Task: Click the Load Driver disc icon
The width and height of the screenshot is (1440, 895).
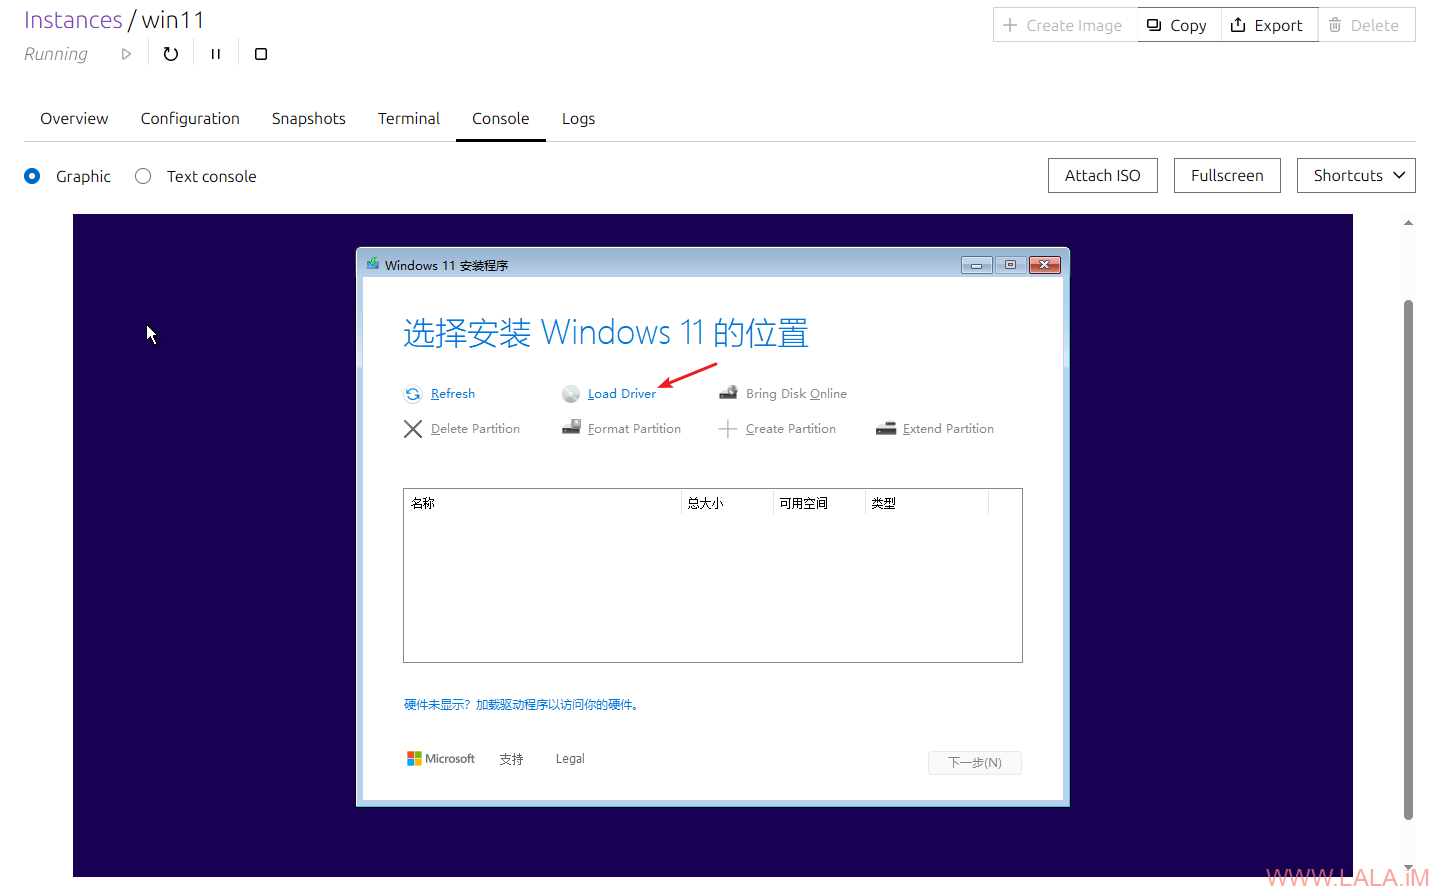Action: pos(571,394)
